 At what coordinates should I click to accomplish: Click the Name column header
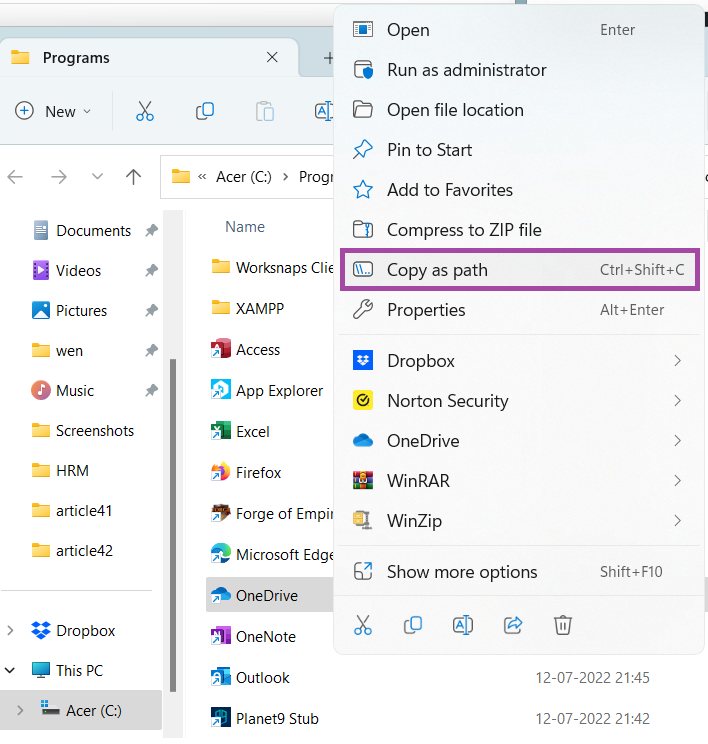[x=245, y=227]
